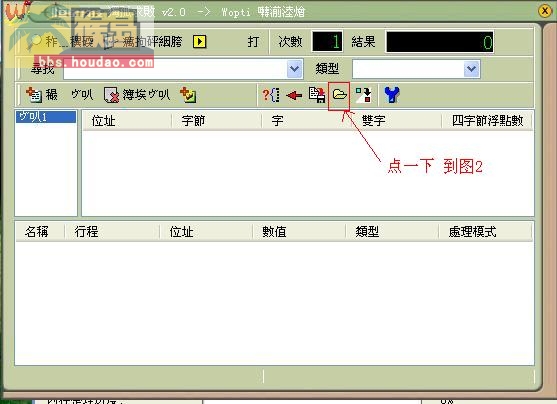Close the window with yellow X button
This screenshot has width=557, height=404.
tap(545, 11)
